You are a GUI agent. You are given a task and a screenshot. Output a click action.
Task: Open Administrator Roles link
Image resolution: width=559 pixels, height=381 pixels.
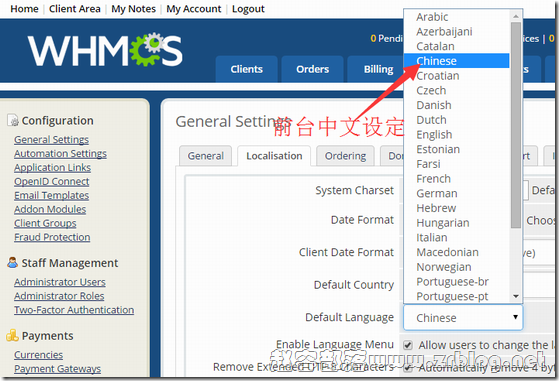(59, 295)
